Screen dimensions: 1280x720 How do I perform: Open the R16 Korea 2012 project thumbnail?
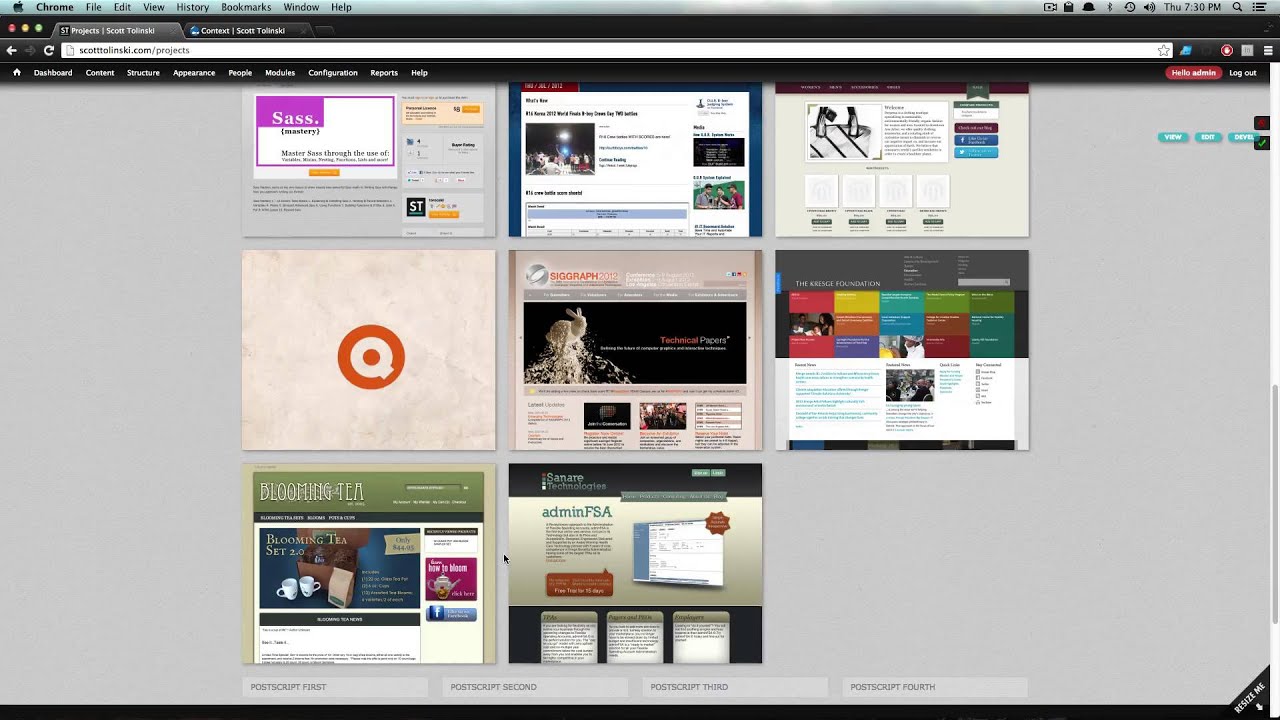pos(635,160)
